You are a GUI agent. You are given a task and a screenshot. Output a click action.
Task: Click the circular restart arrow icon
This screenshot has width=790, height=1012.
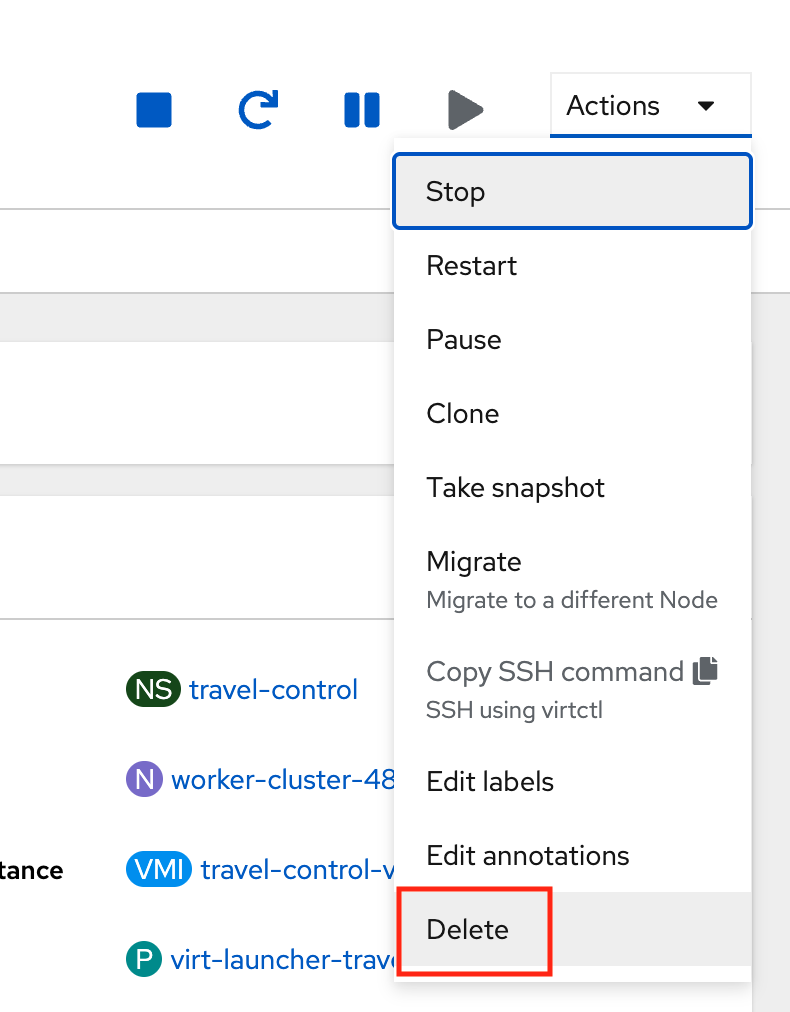(258, 109)
